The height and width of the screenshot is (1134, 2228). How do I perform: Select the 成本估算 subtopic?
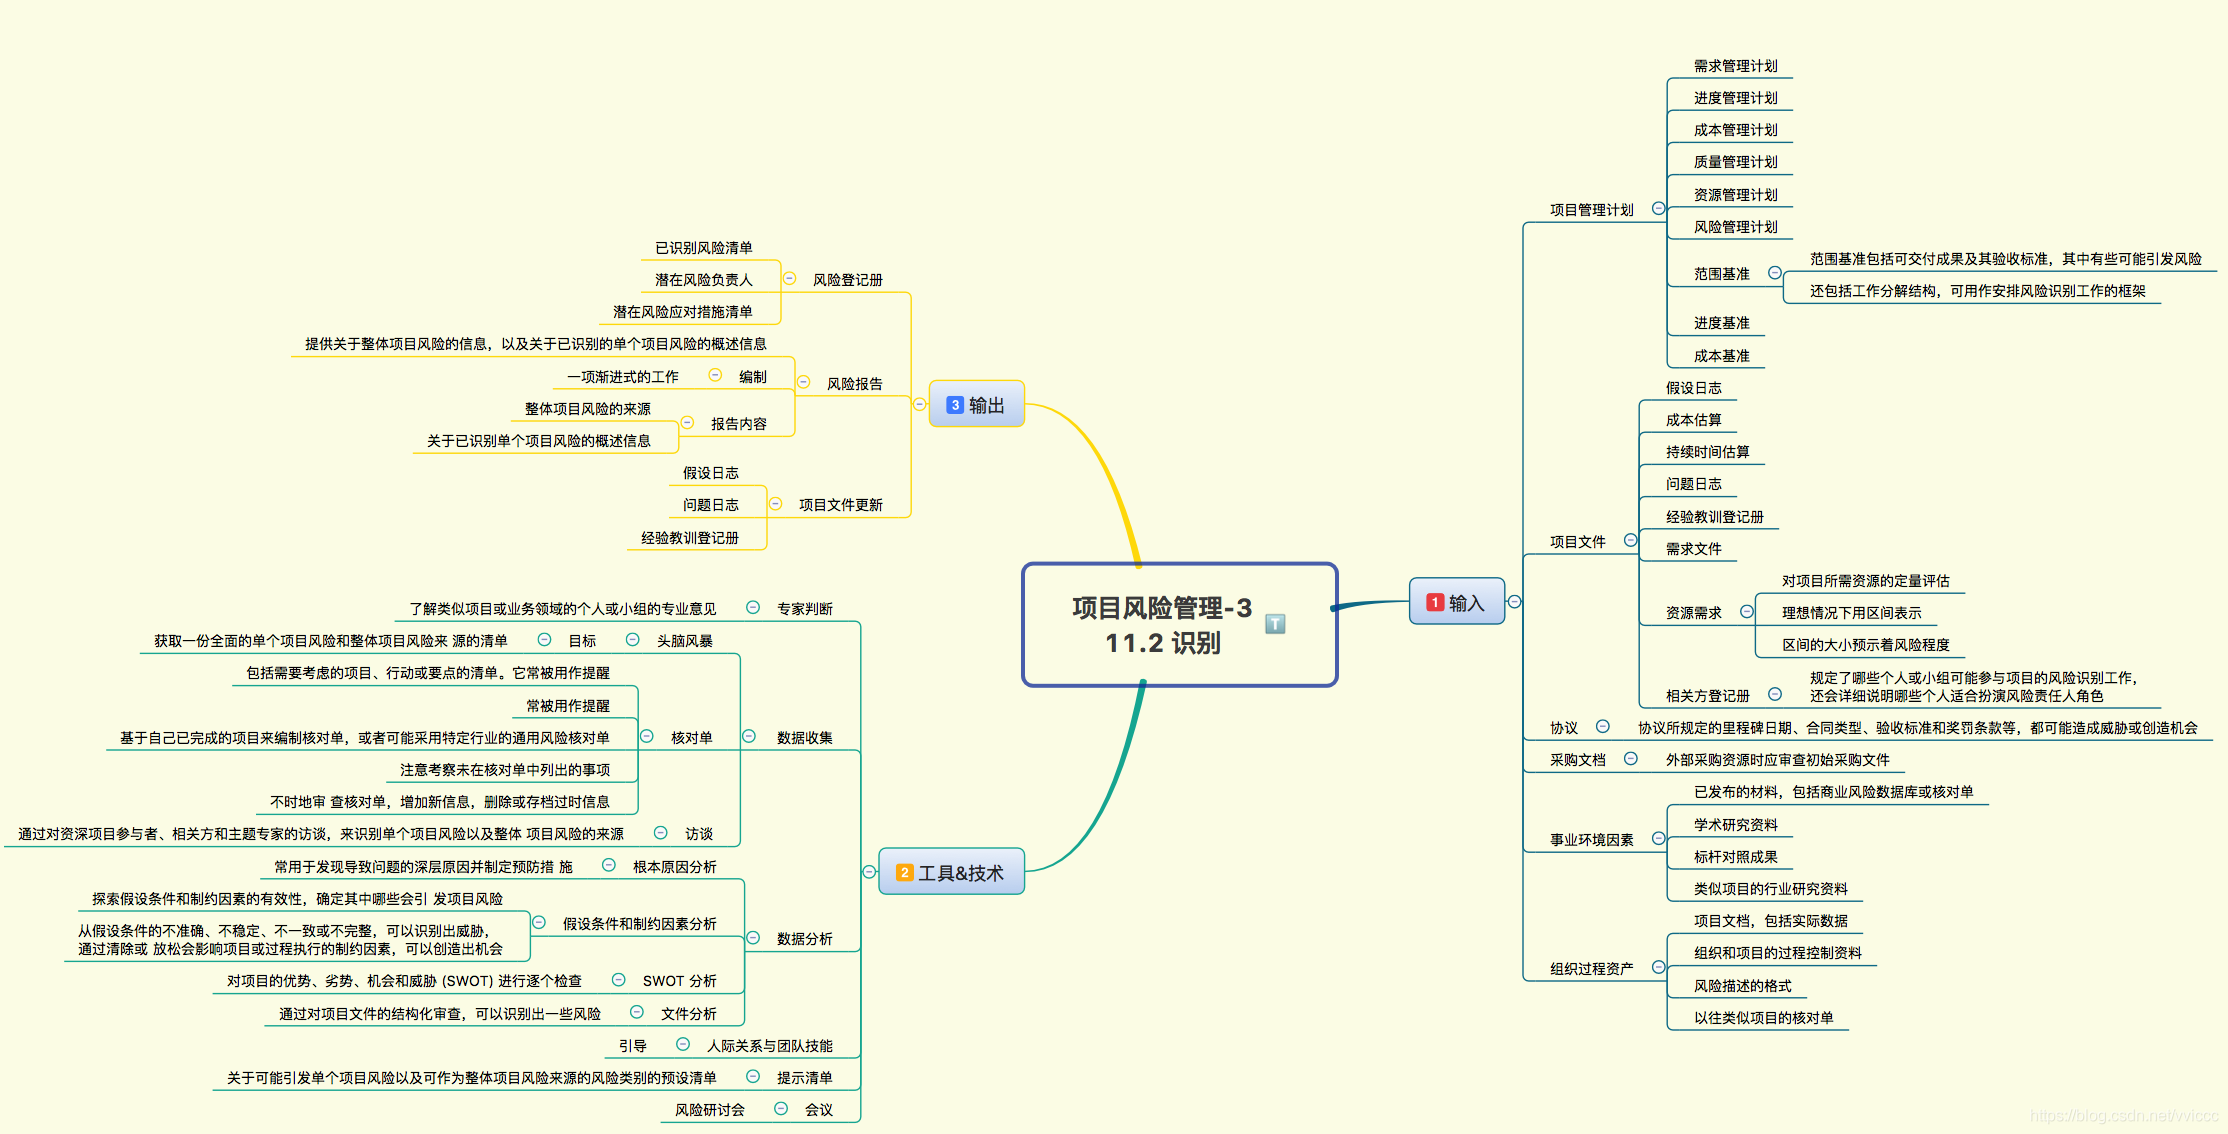click(x=1693, y=420)
